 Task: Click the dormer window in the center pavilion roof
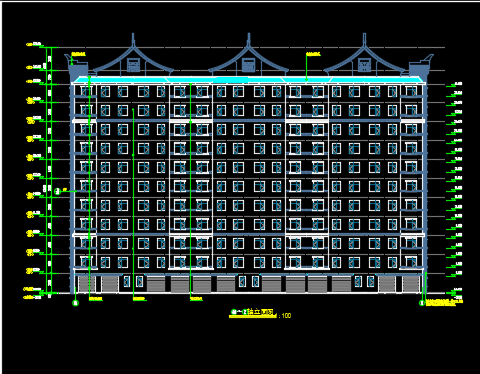pyautogui.click(x=248, y=65)
